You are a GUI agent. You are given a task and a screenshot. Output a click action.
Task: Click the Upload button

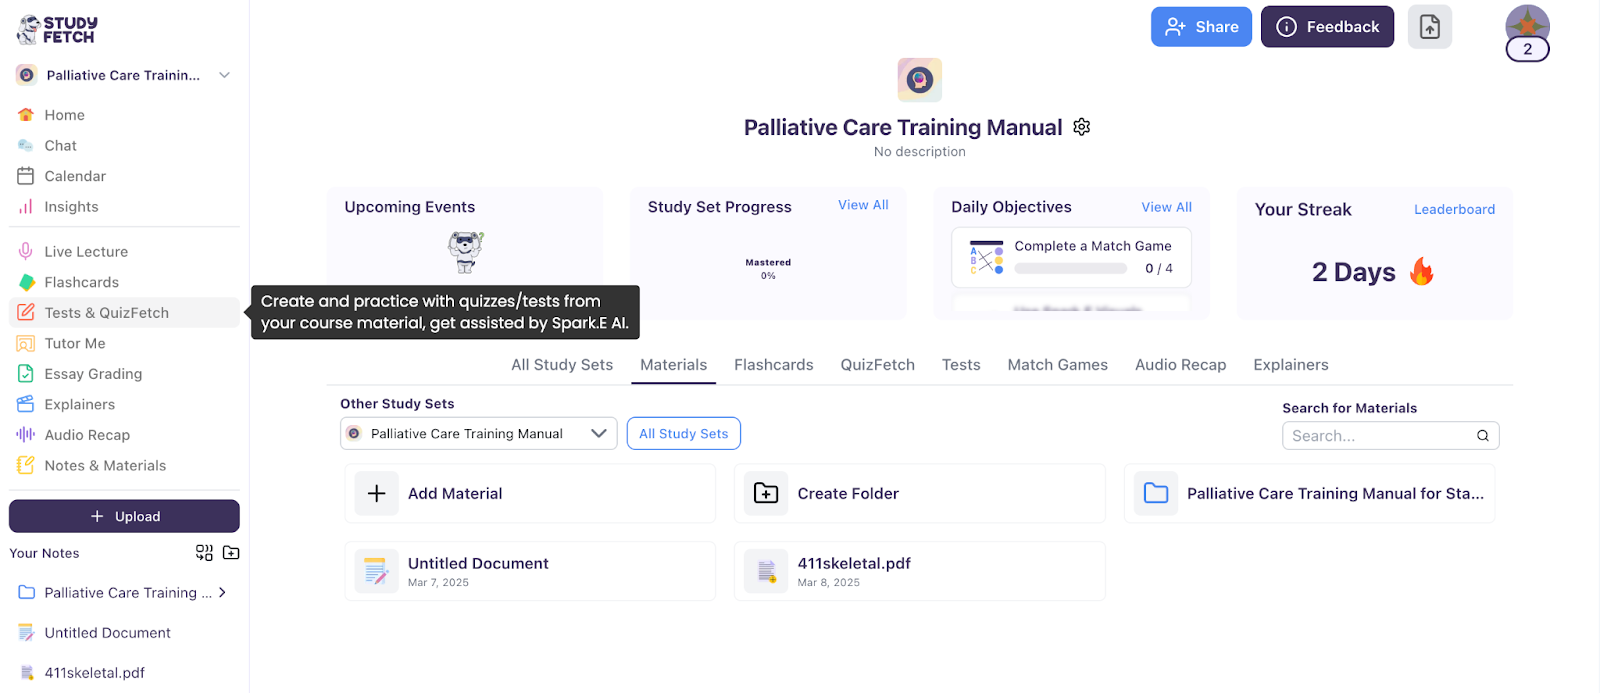tap(124, 517)
